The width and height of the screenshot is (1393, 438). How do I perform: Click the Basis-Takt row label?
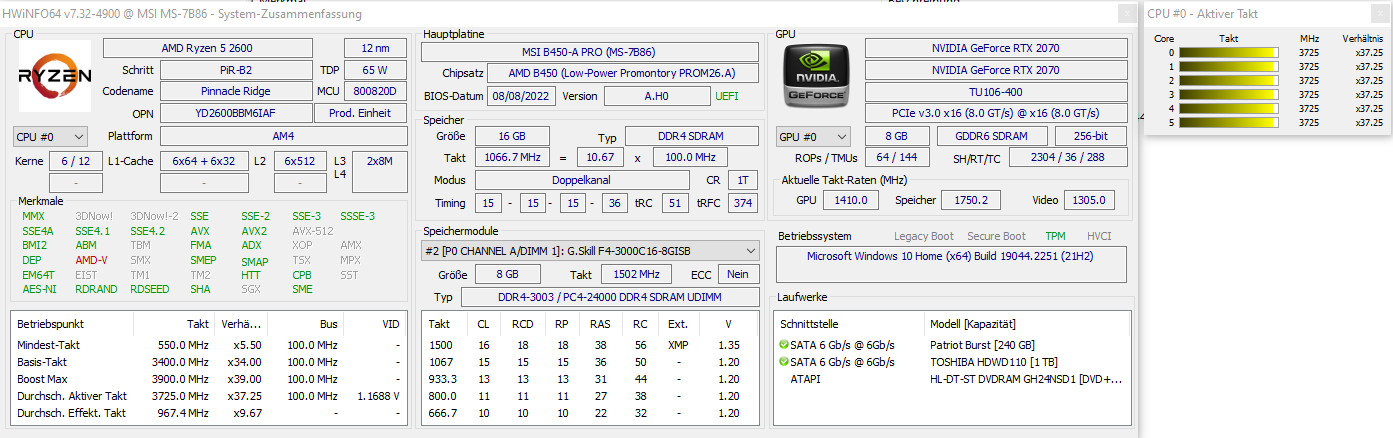point(43,361)
